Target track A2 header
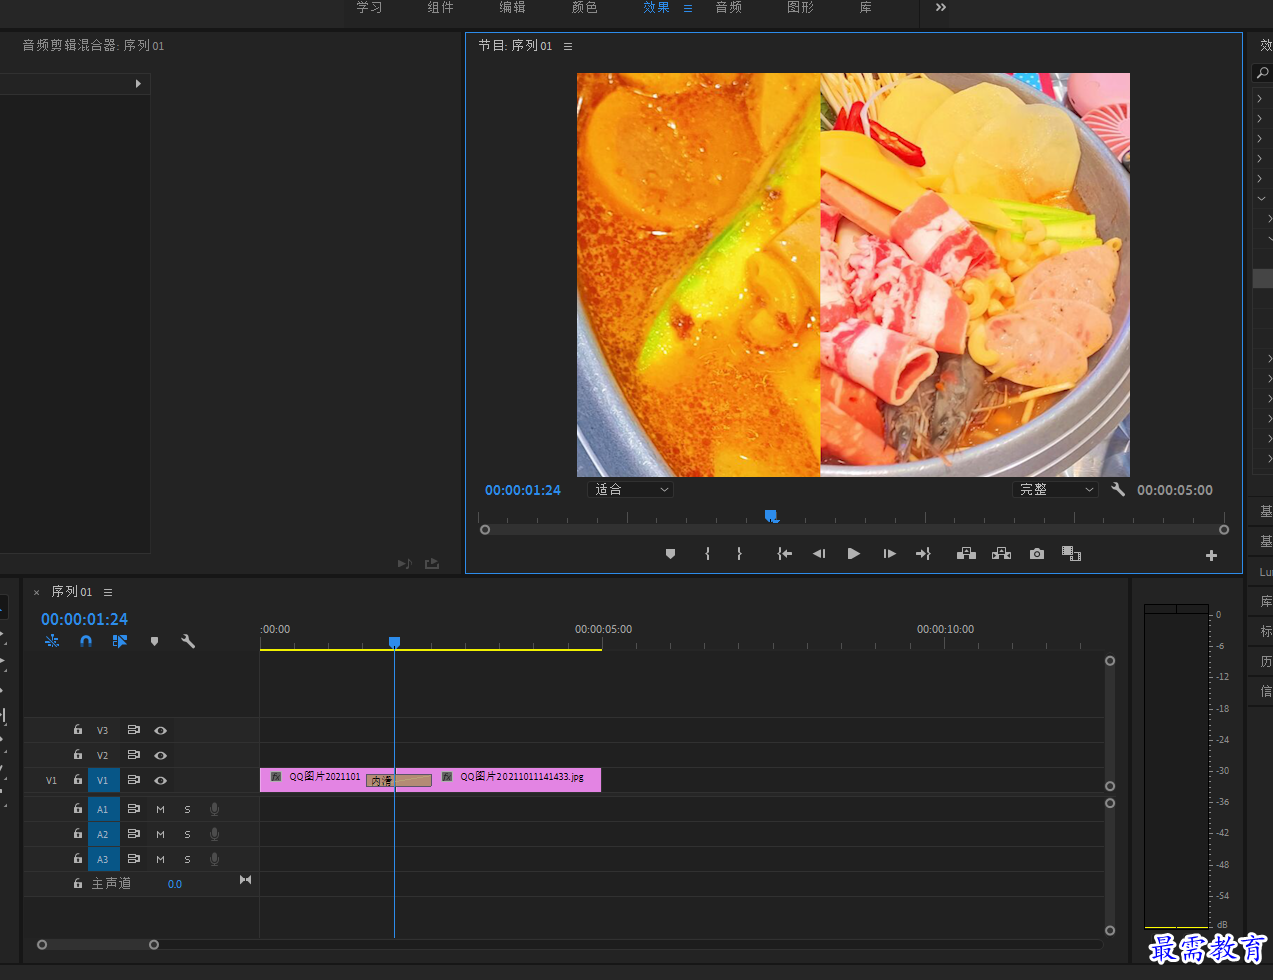Image resolution: width=1273 pixels, height=980 pixels. coord(103,834)
